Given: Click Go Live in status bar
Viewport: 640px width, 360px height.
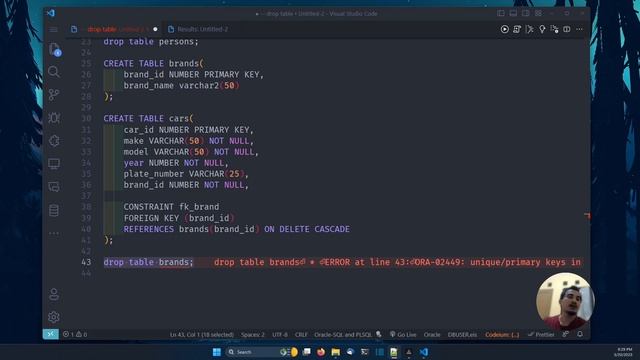Looking at the screenshot, I should pos(403,335).
